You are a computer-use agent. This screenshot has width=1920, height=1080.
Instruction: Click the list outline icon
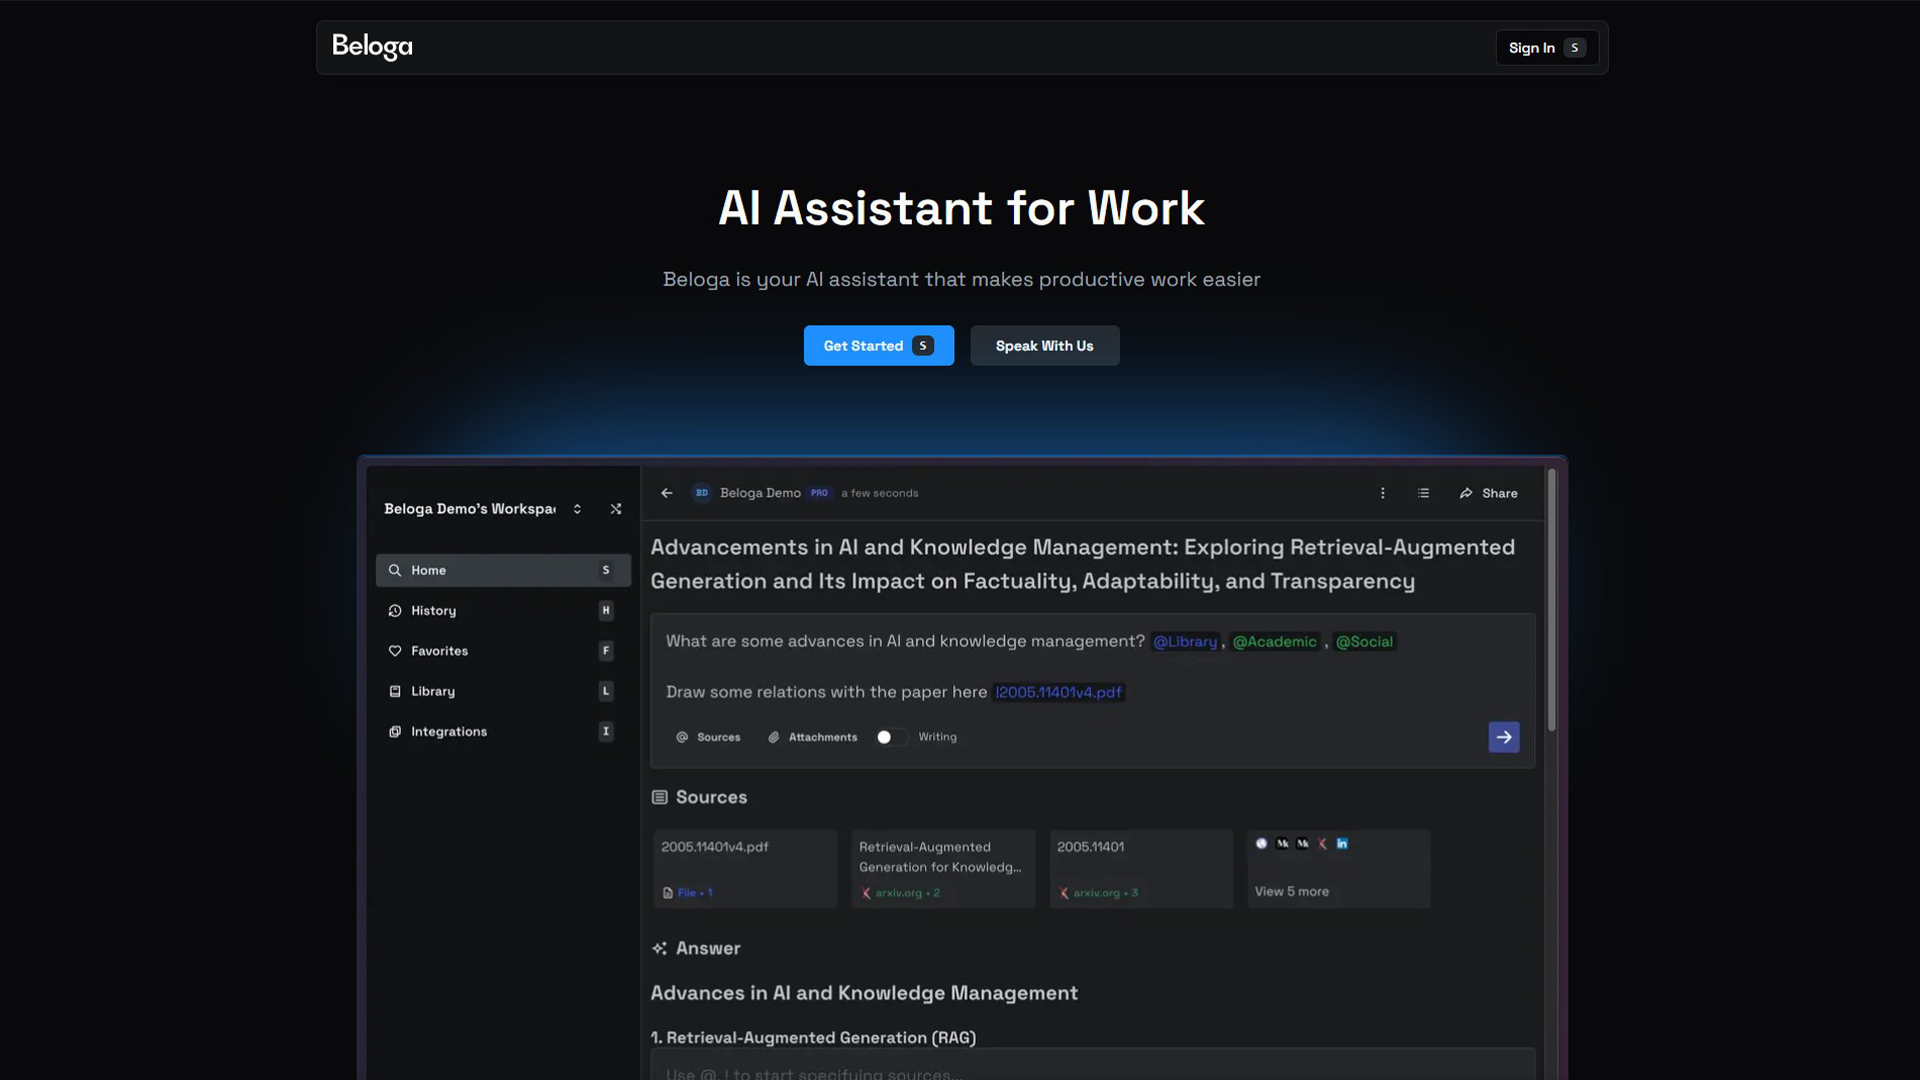[x=1423, y=493]
